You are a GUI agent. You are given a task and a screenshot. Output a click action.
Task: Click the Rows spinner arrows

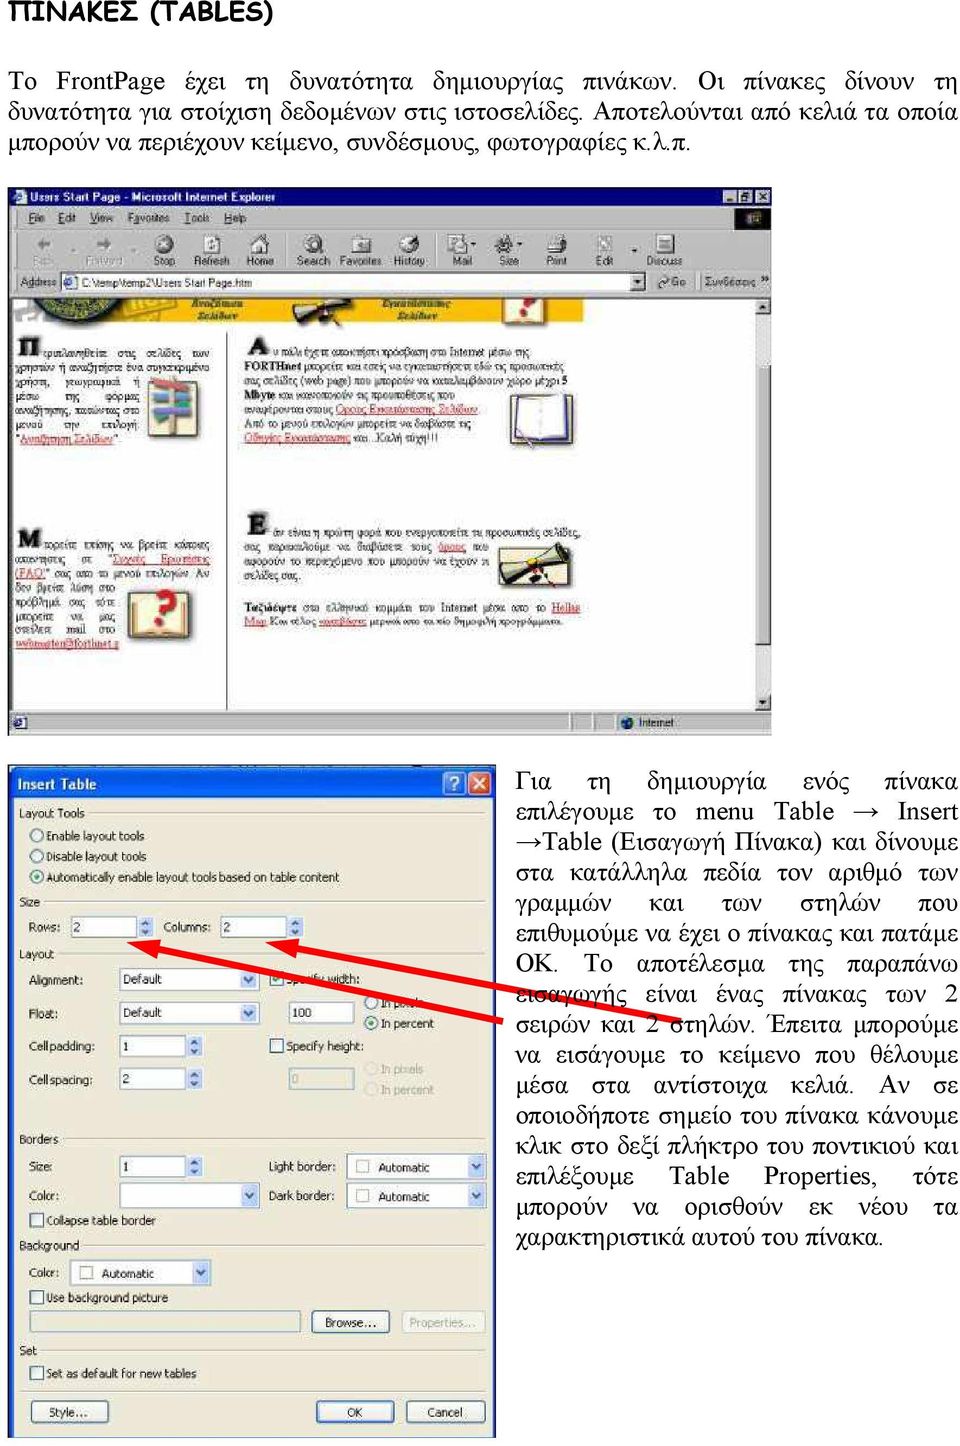pos(146,927)
